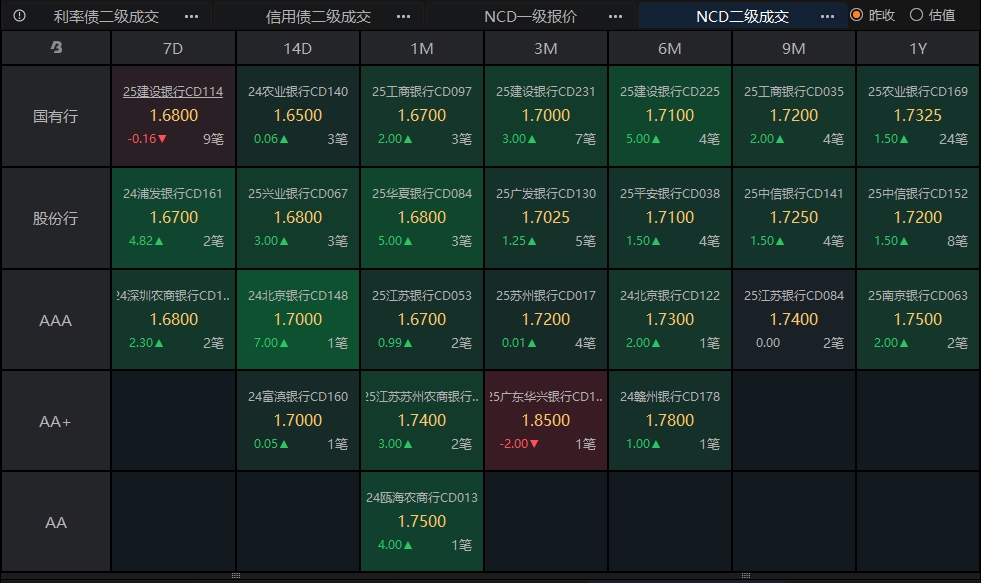Select the 国有行 row header

click(x=56, y=116)
